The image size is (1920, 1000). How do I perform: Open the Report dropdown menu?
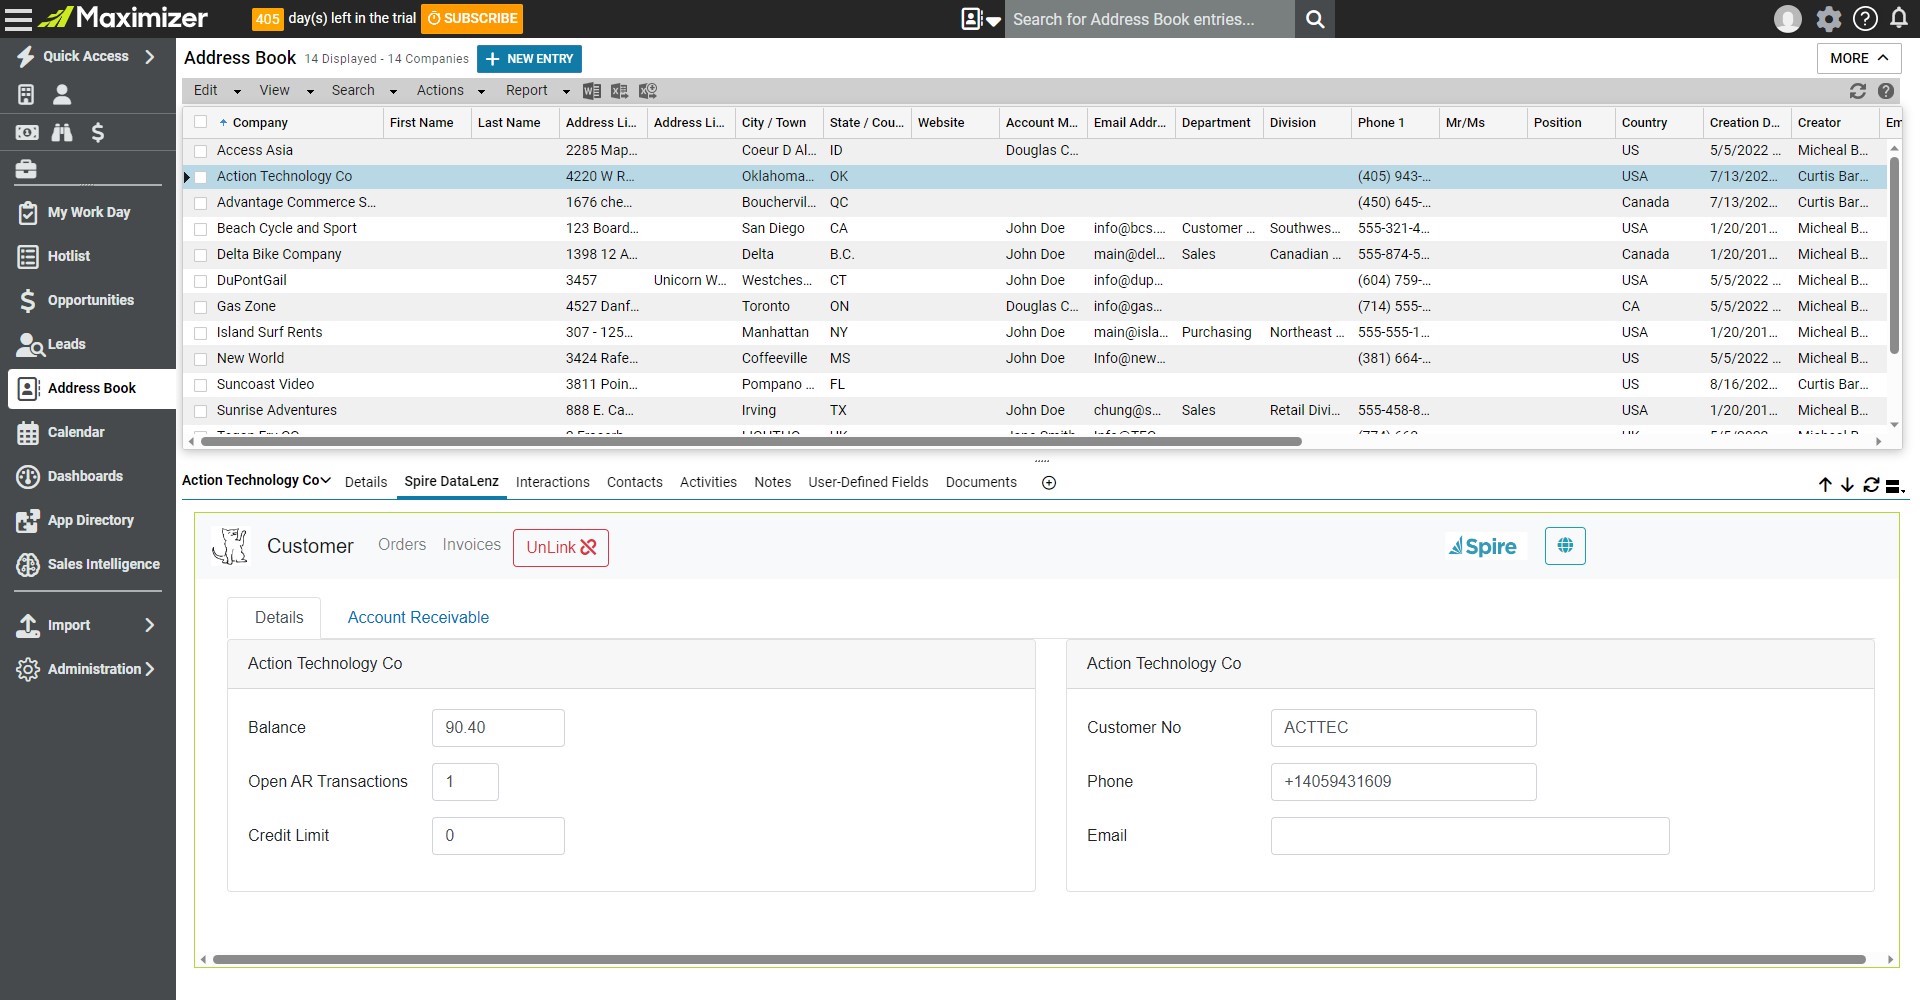point(537,91)
